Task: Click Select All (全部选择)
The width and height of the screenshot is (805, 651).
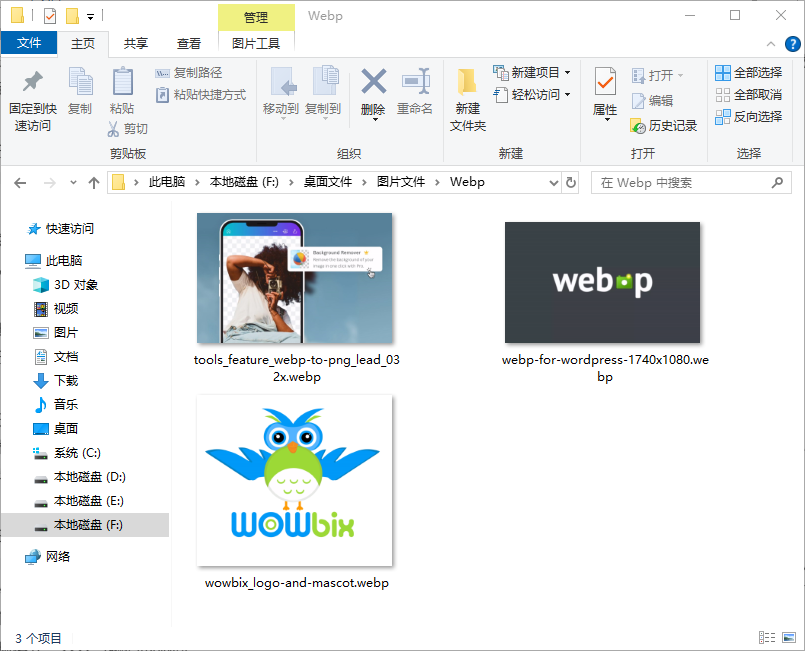Action: tap(749, 73)
